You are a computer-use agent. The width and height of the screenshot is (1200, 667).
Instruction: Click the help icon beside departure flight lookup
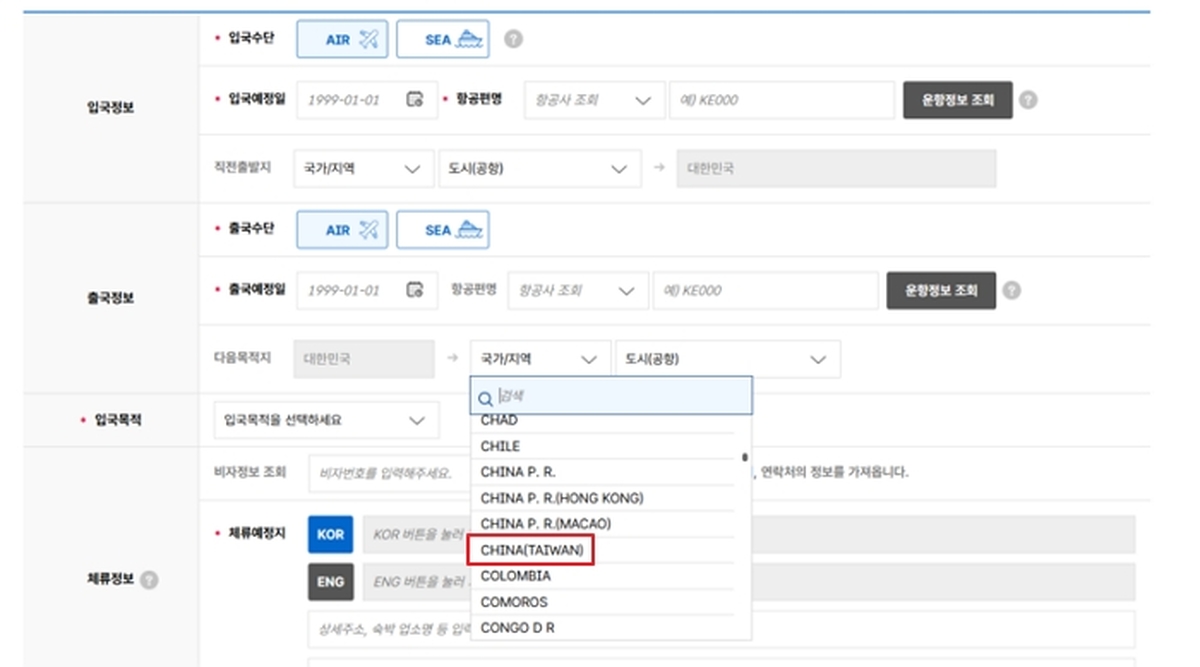click(x=1013, y=290)
